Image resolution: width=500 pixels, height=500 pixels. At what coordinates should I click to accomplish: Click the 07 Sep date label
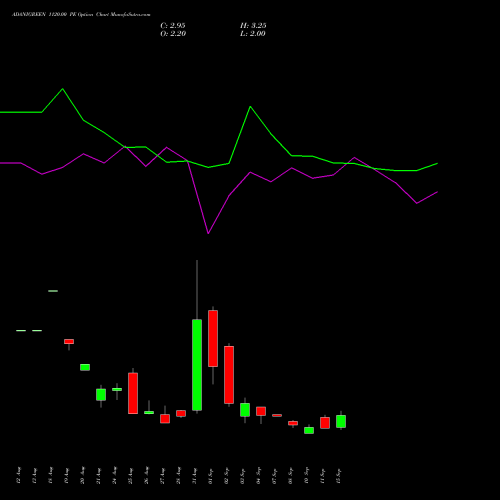pos(274,475)
